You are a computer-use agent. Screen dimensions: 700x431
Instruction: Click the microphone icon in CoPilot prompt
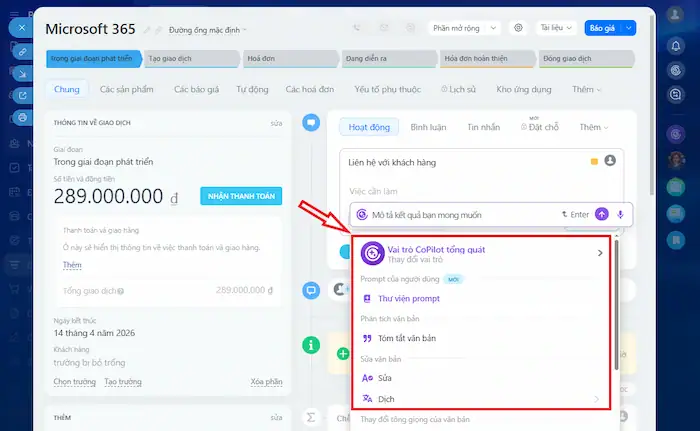pos(620,215)
